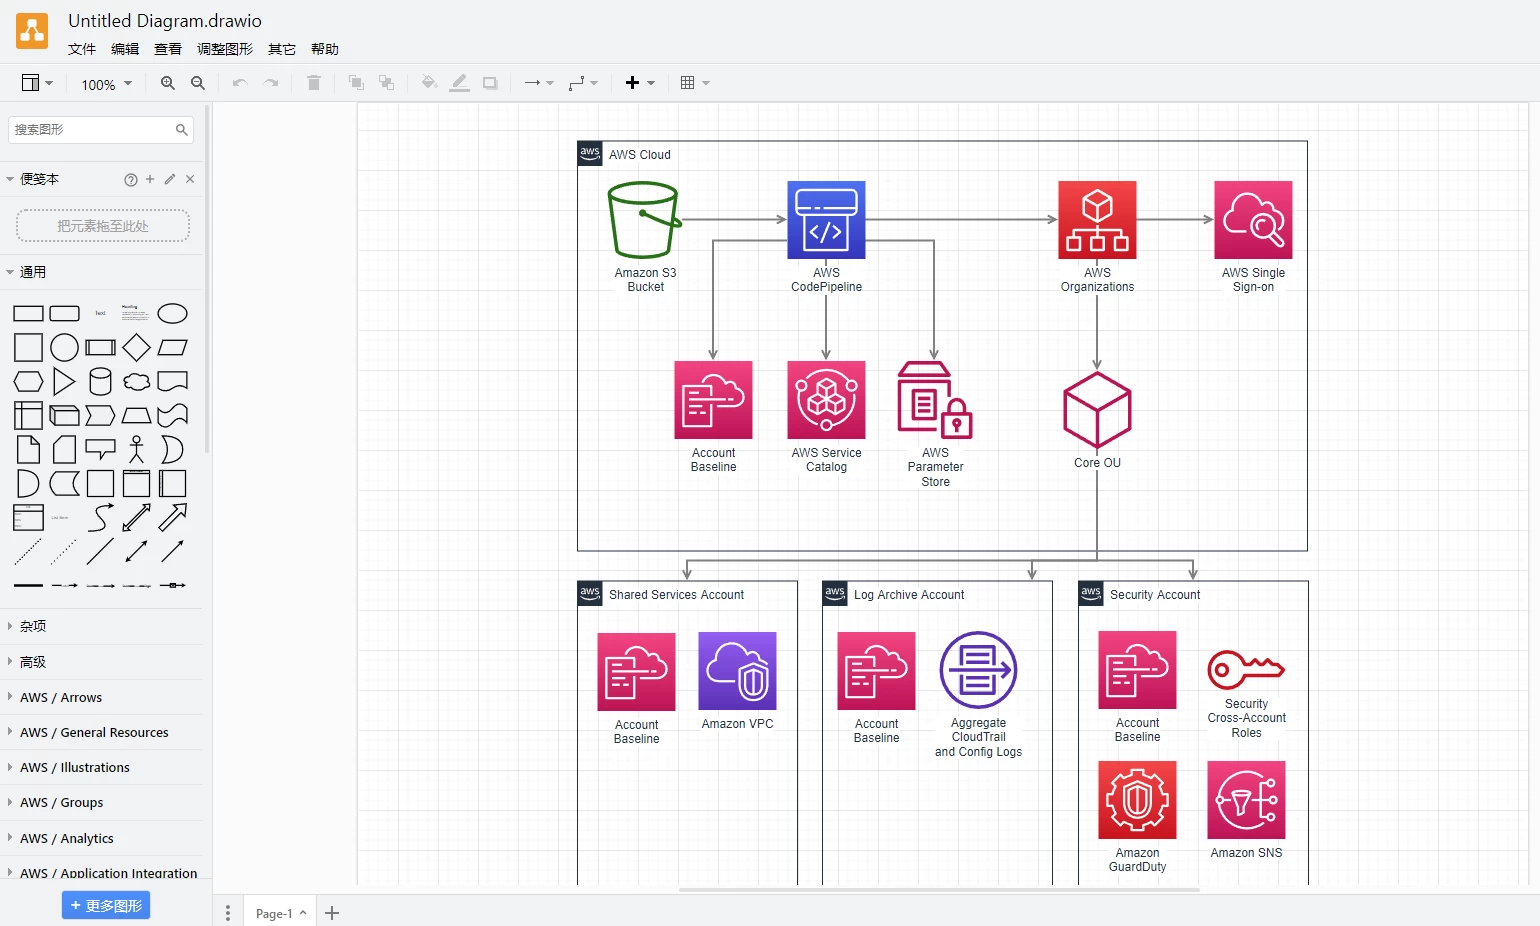Viewport: 1540px width, 926px height.
Task: Zoom in with the magnifier plus icon
Action: [x=168, y=83]
